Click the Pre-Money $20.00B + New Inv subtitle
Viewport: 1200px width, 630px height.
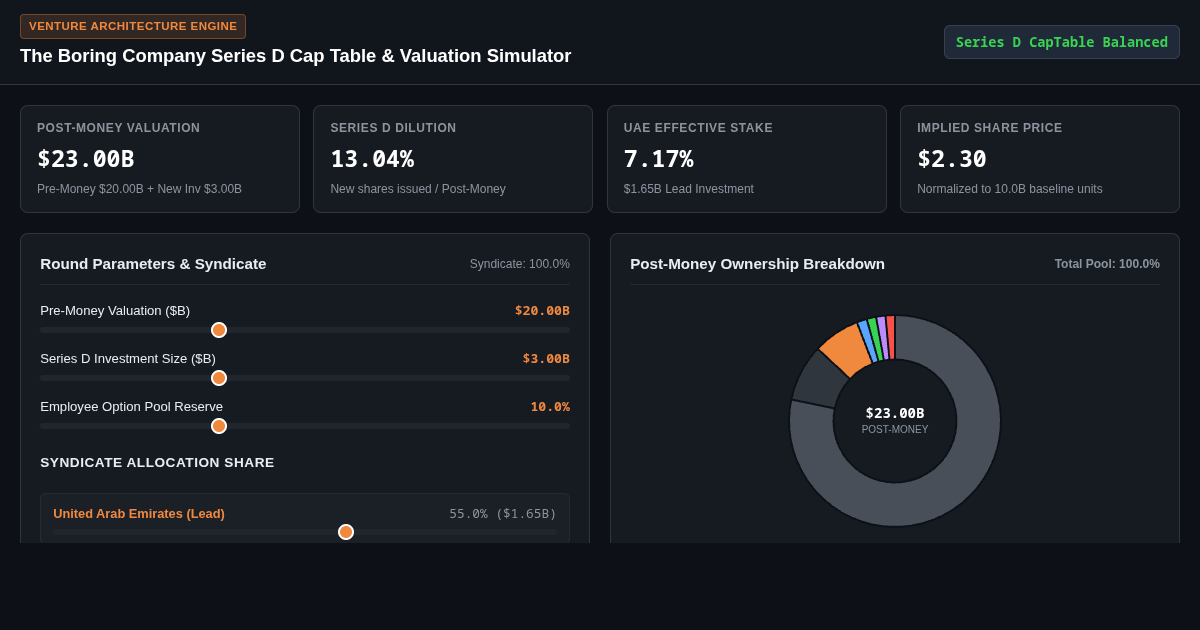[139, 189]
